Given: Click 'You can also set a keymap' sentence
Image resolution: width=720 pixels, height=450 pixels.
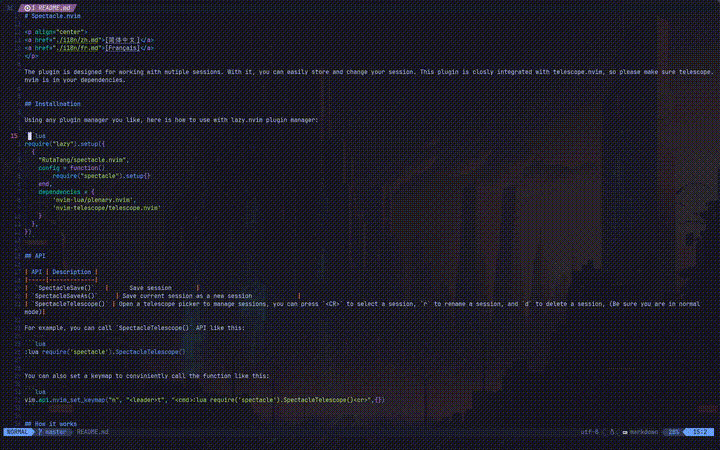Looking at the screenshot, I should pos(147,376).
